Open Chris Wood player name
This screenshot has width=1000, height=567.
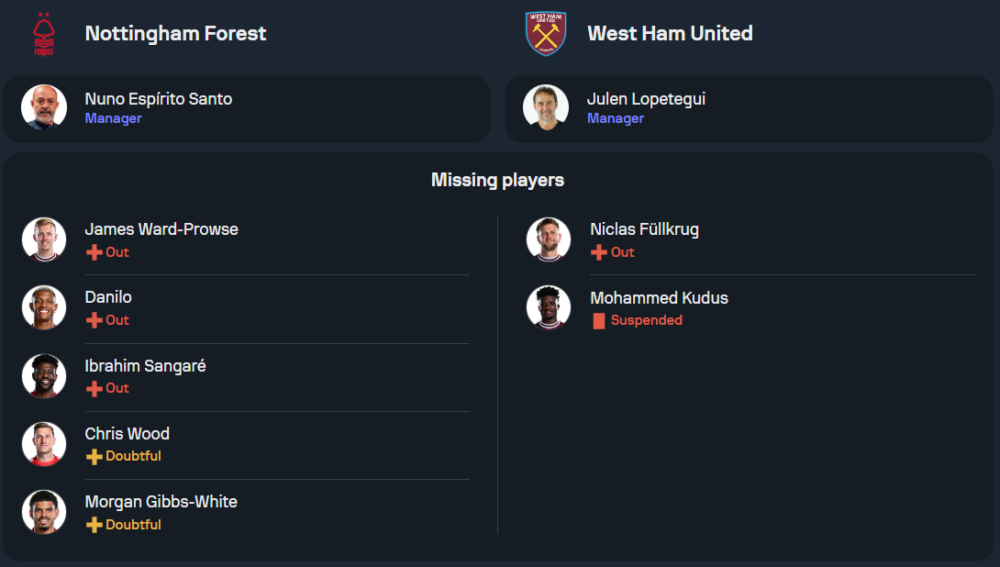coord(127,434)
